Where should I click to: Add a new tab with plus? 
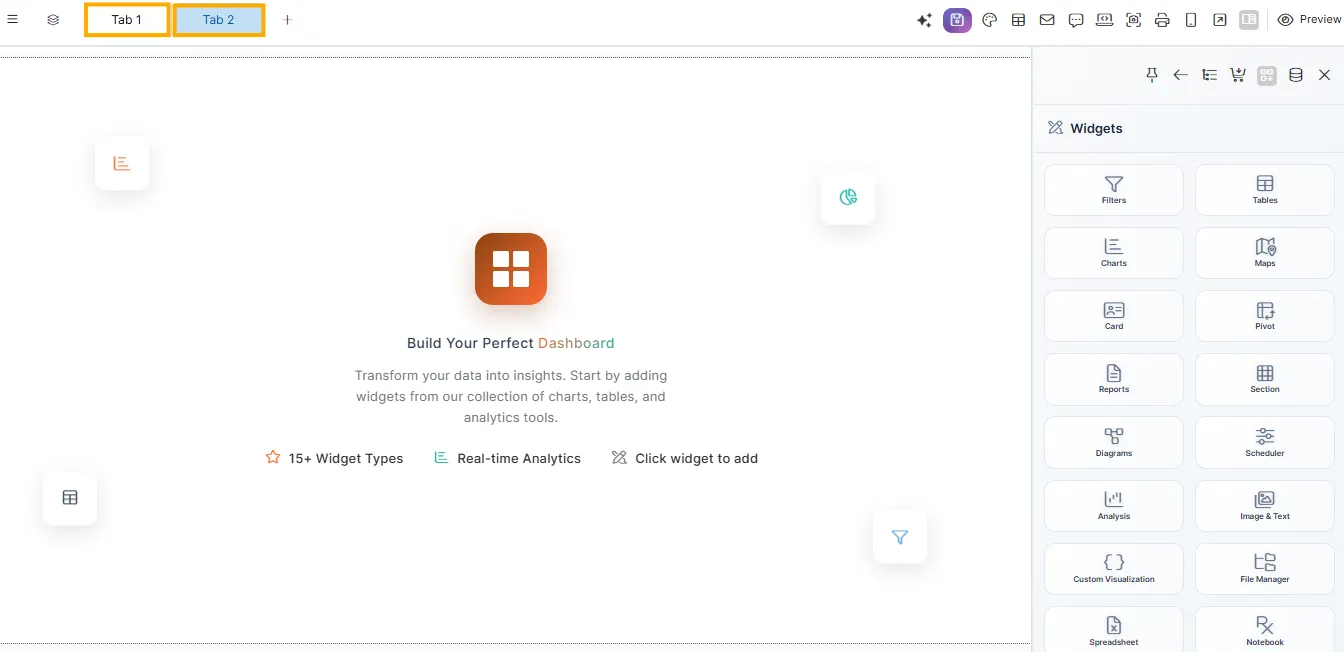[x=288, y=20]
